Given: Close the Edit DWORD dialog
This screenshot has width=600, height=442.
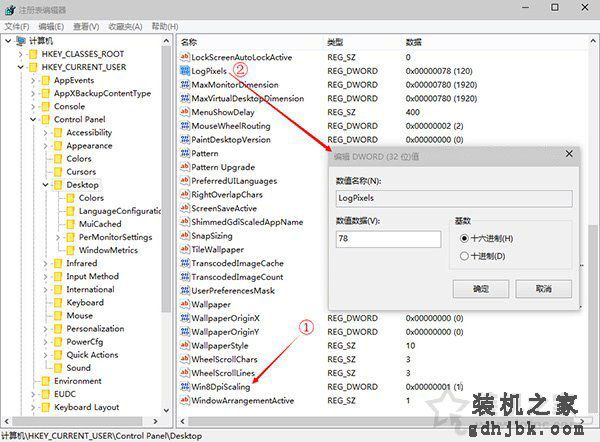Looking at the screenshot, I should coord(569,154).
